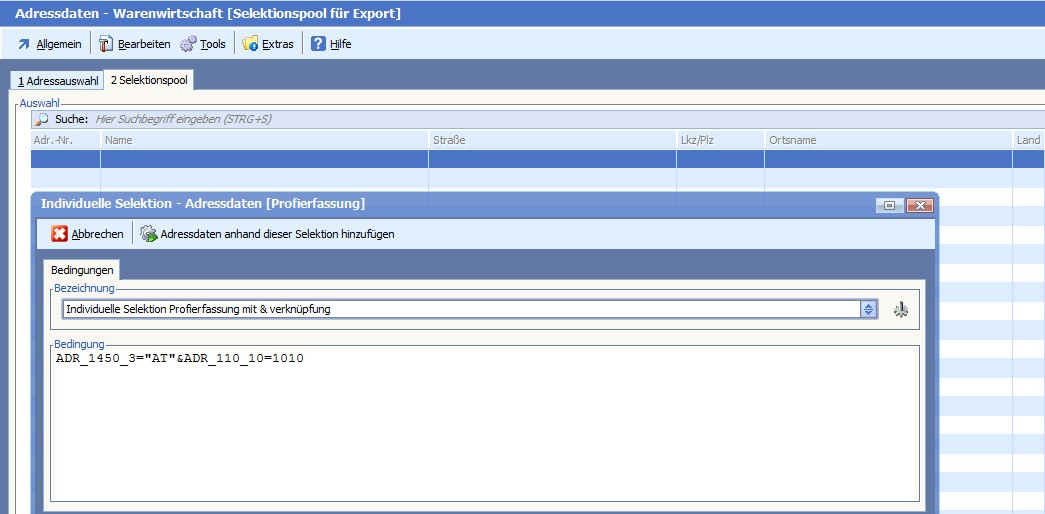Sort by the Ortsname column header
This screenshot has height=514, width=1045.
tap(888, 140)
